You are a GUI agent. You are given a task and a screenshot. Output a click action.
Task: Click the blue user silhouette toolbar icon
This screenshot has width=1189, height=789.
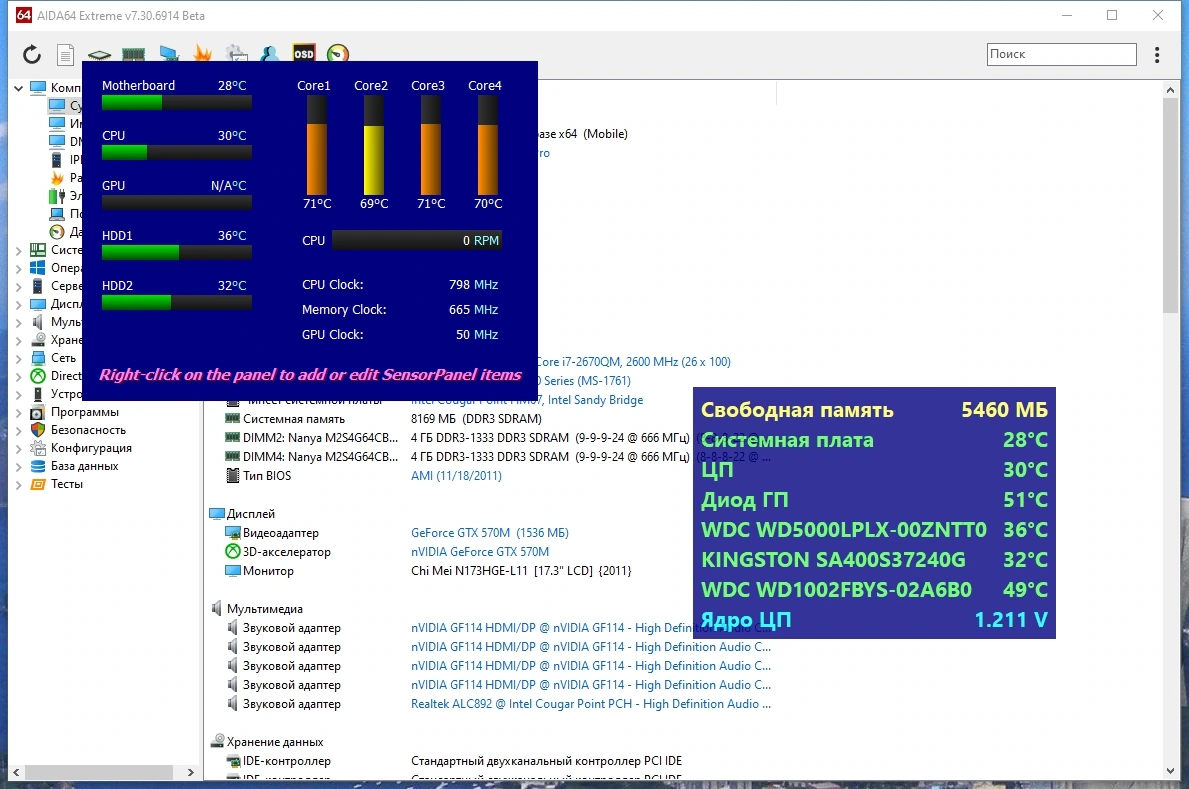pyautogui.click(x=269, y=53)
